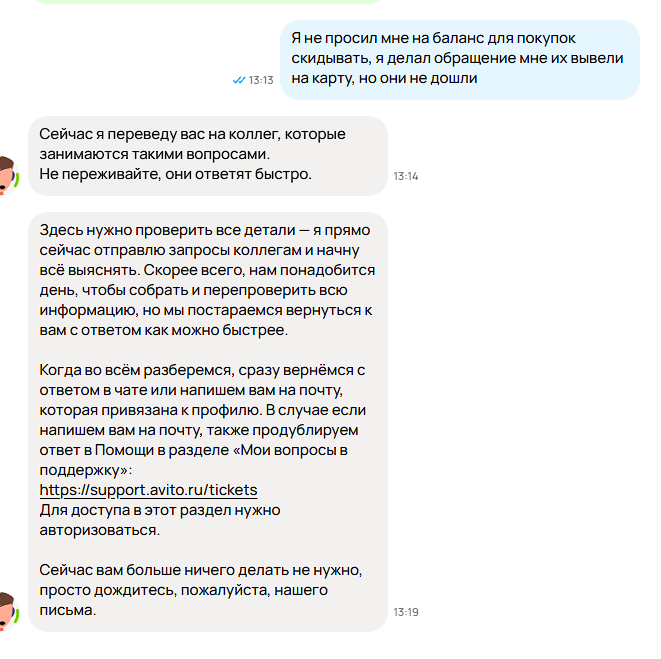
Task: Click the word "письма." ending the last message
Action: pyautogui.click(x=68, y=610)
